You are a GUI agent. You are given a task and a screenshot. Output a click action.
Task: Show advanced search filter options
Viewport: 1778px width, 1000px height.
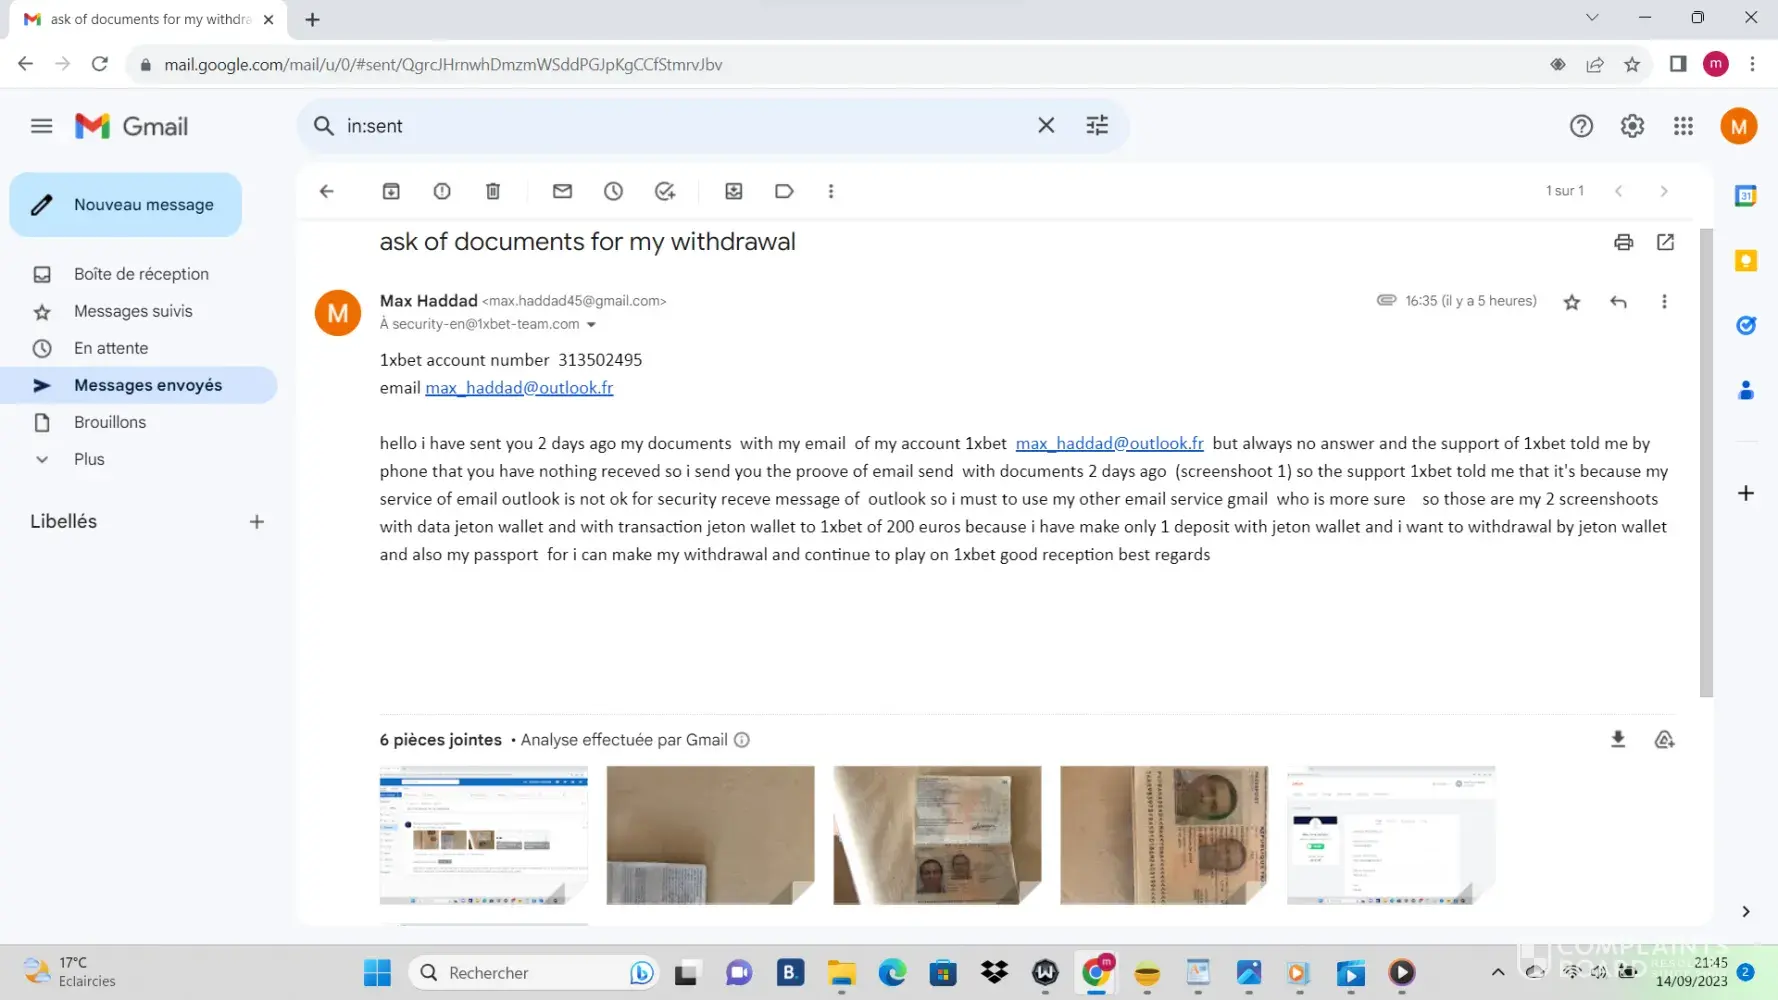pyautogui.click(x=1097, y=126)
